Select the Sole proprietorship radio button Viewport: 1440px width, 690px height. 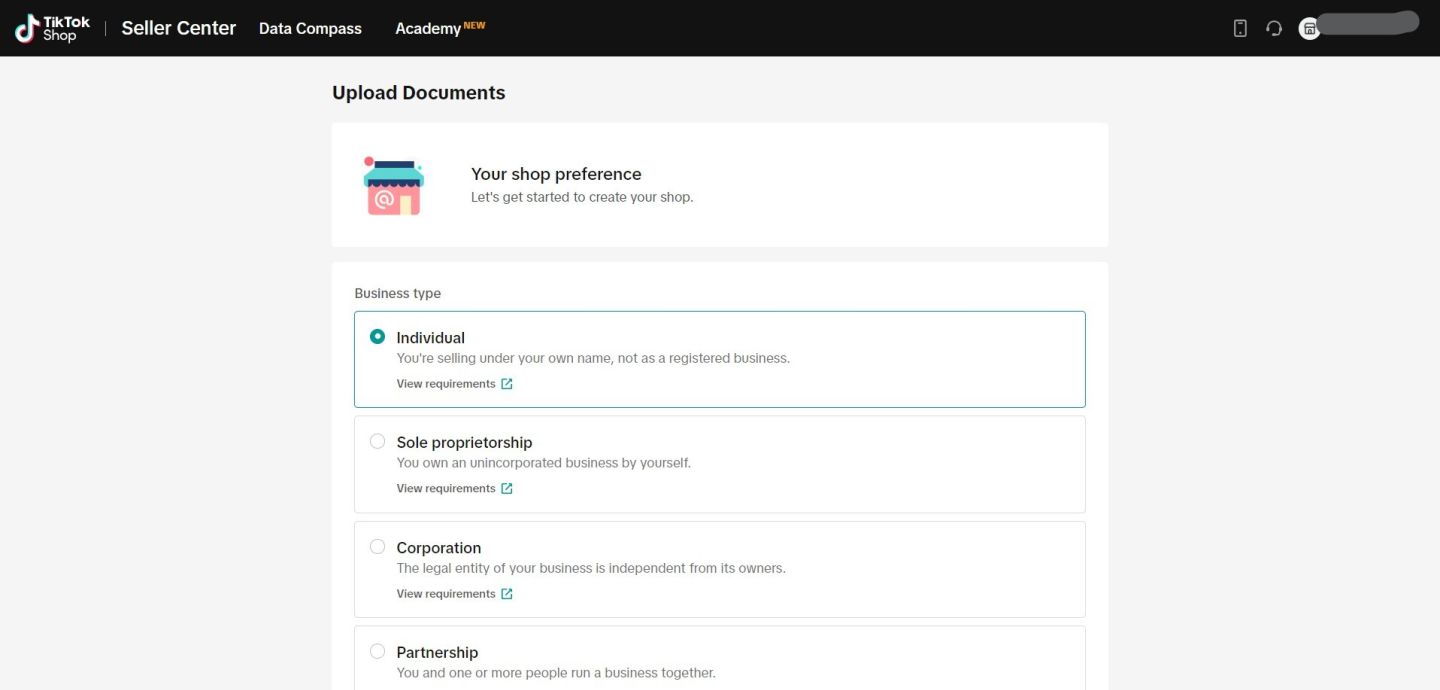(377, 442)
